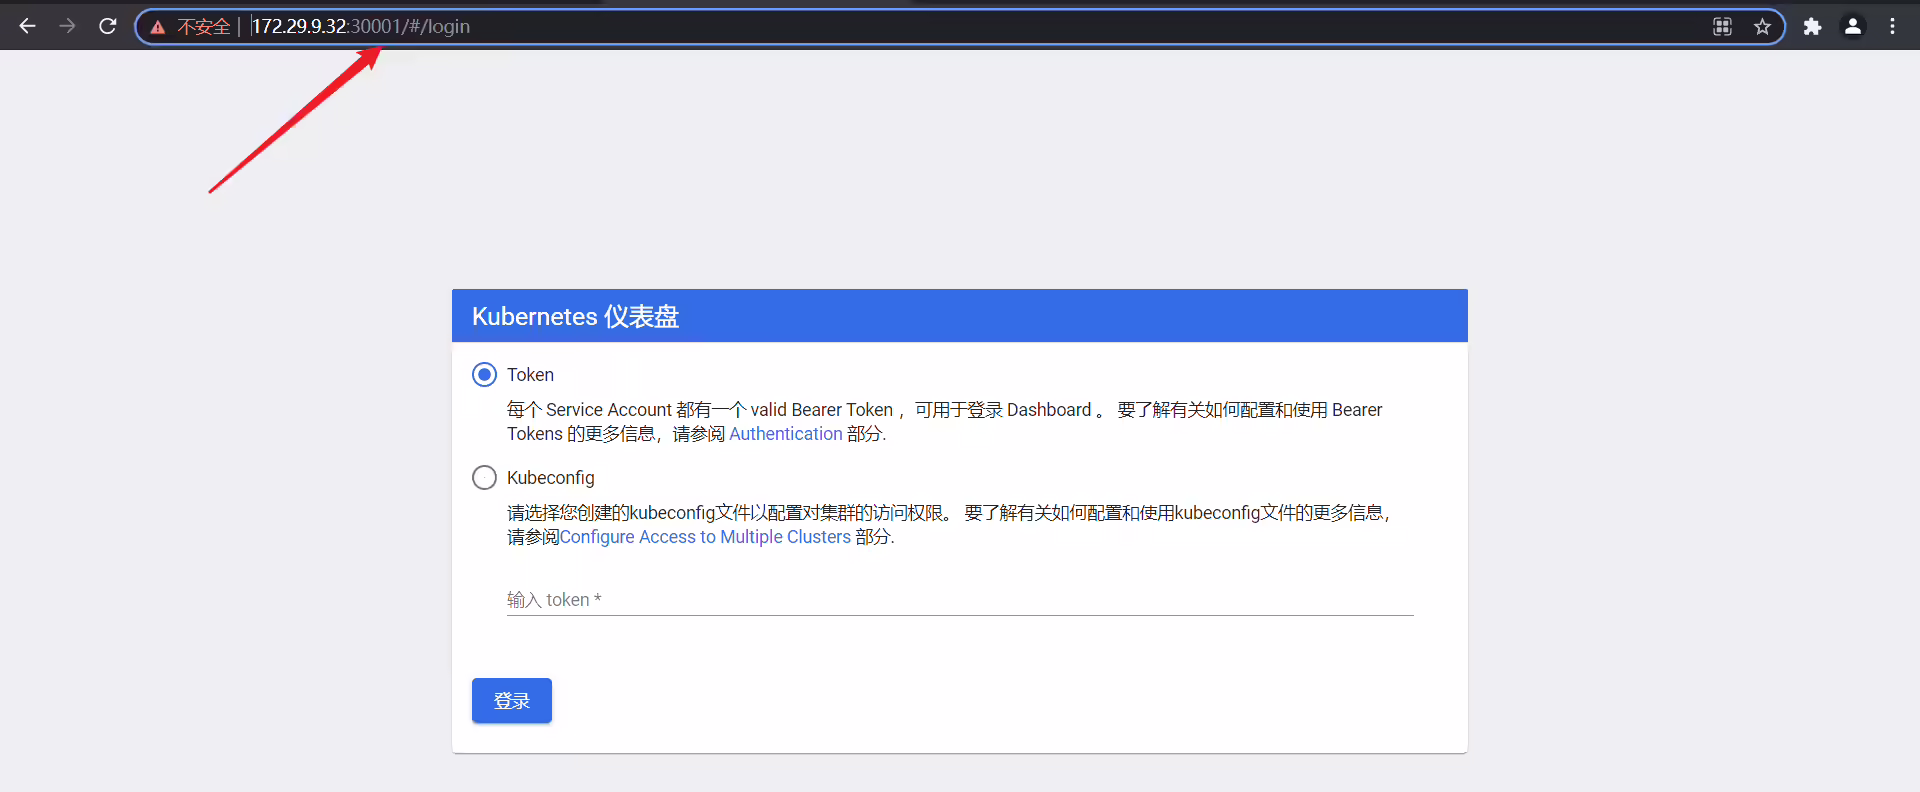Screen dimensions: 1920x792
Task: Click the blue 登录 login button
Action: (512, 701)
